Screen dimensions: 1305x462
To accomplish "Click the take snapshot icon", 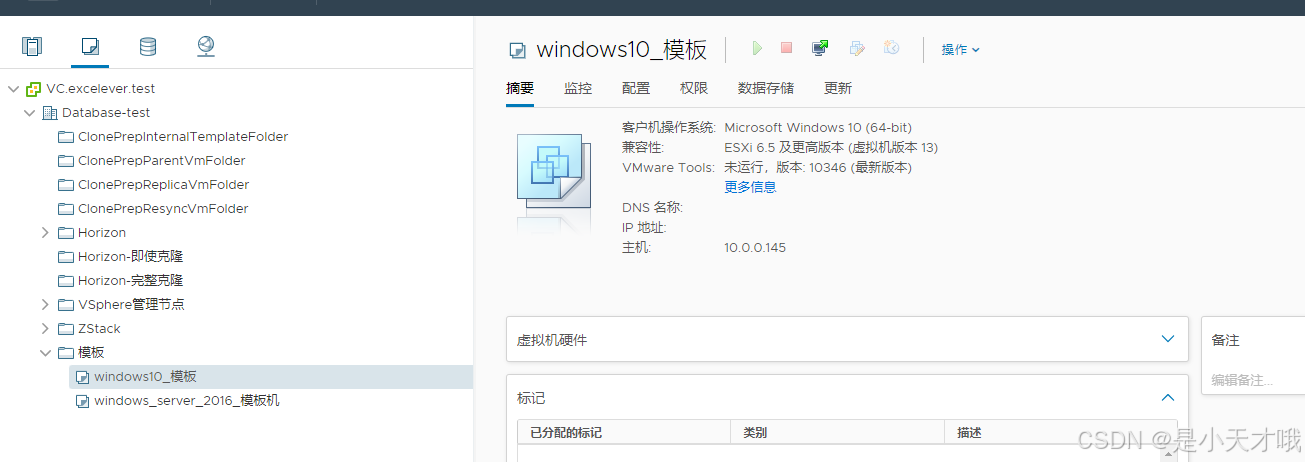I will coord(892,48).
